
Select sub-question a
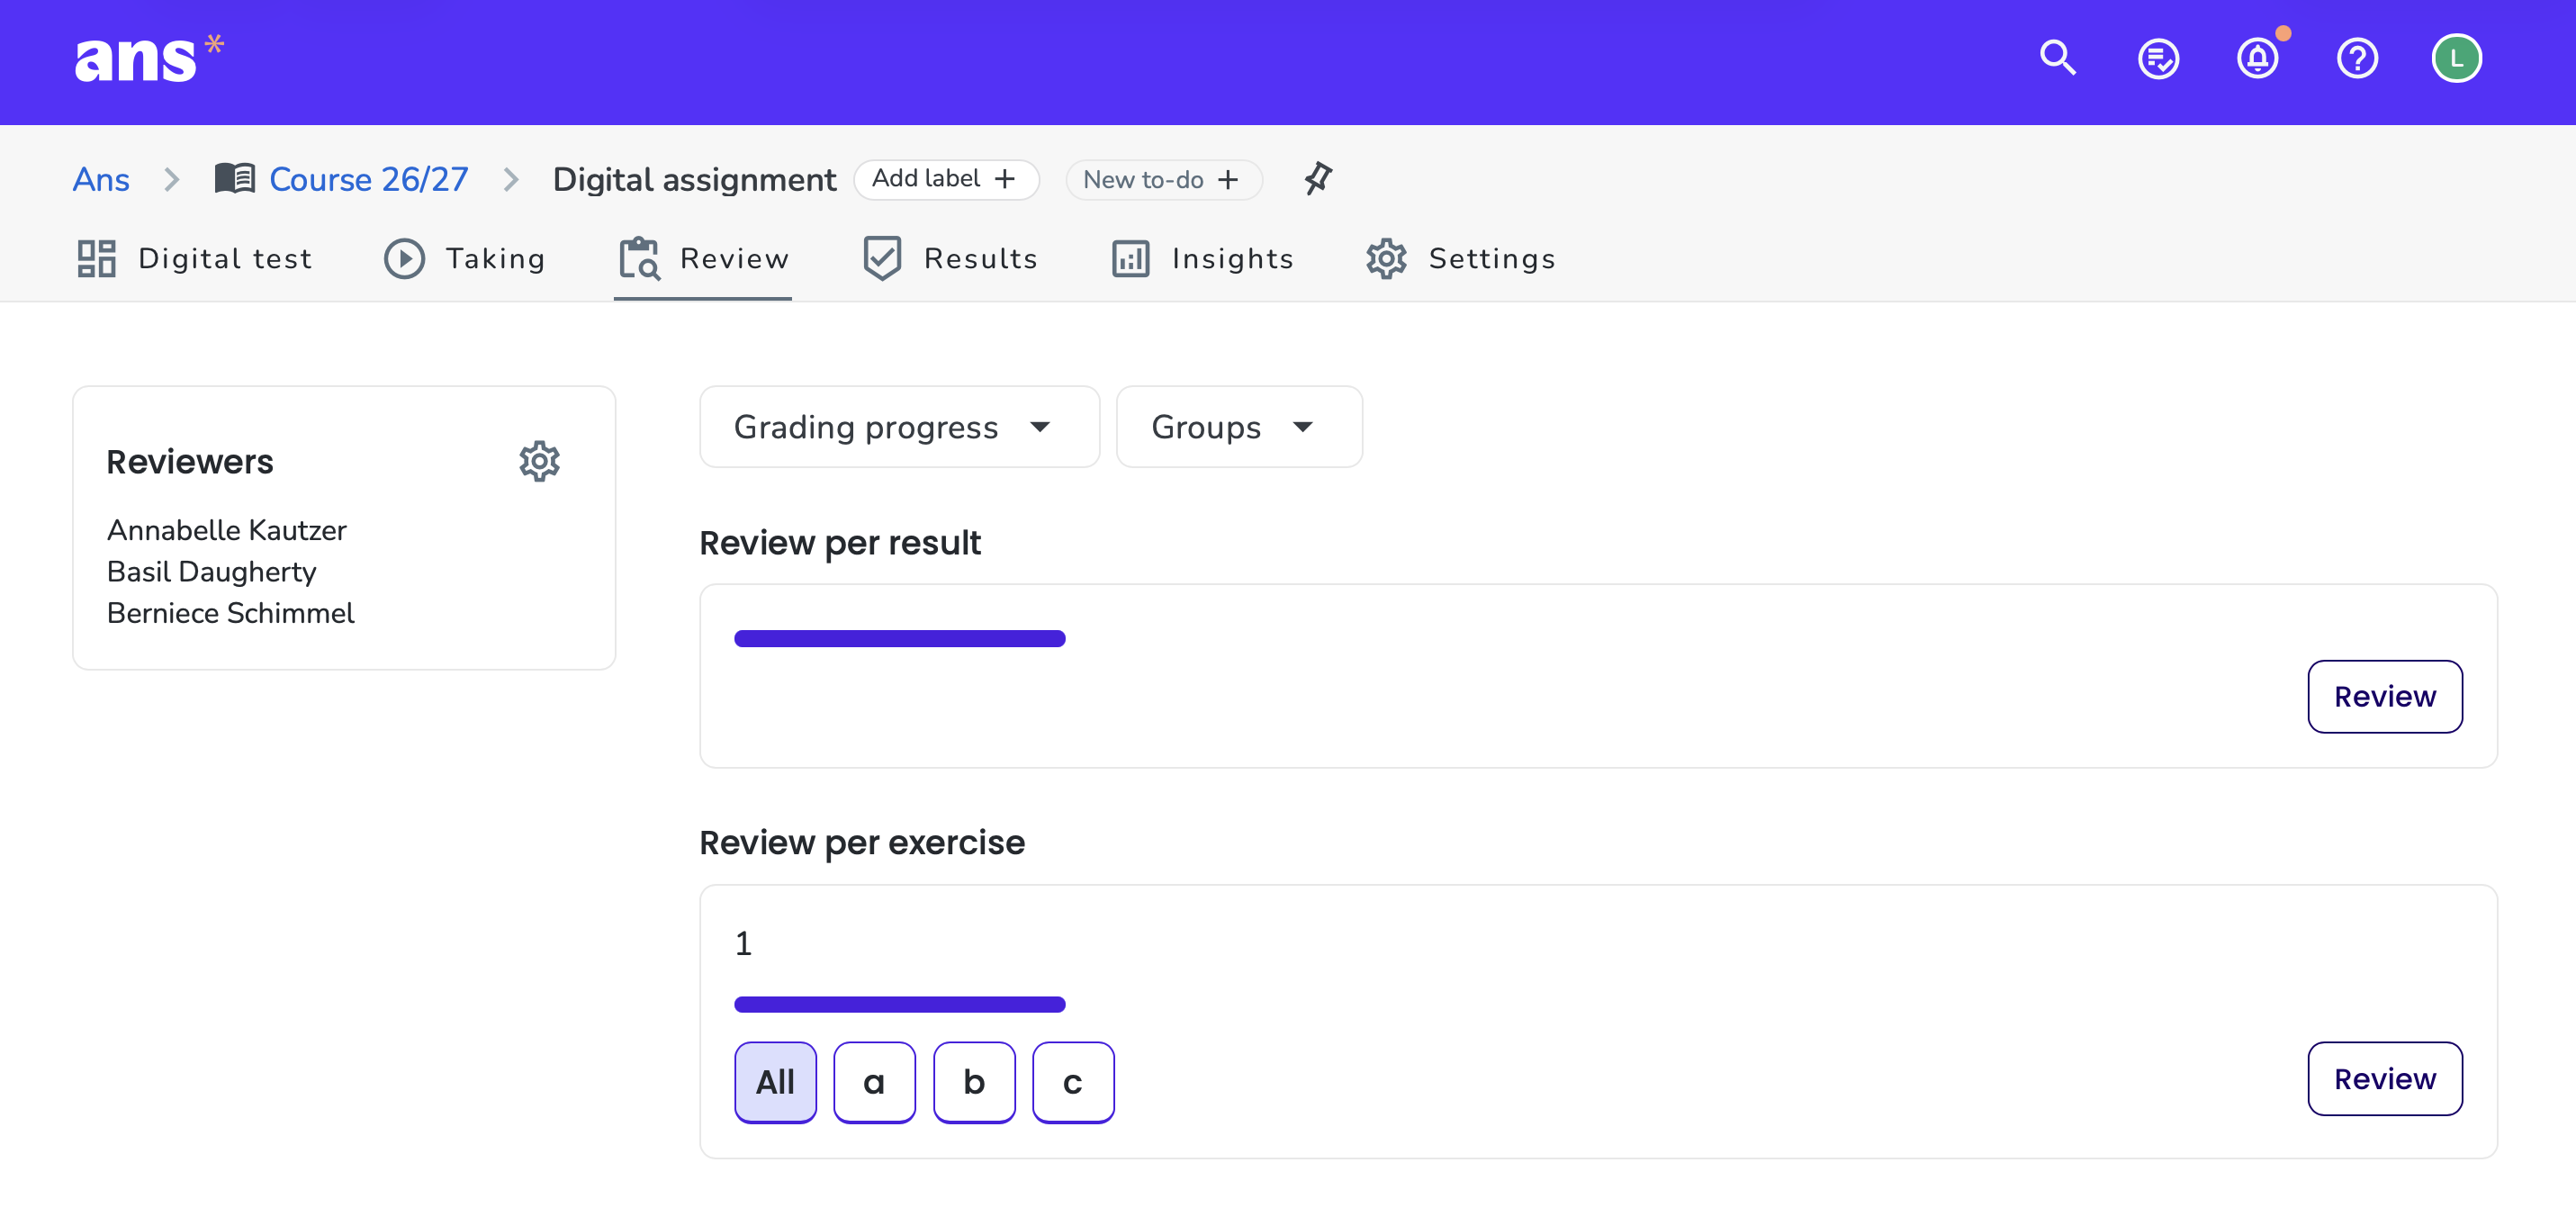874,1082
